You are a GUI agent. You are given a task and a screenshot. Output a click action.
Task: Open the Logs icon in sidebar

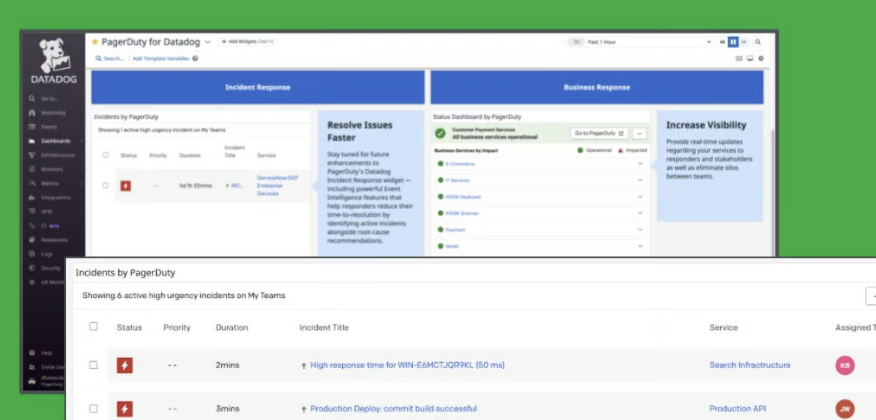tap(32, 254)
